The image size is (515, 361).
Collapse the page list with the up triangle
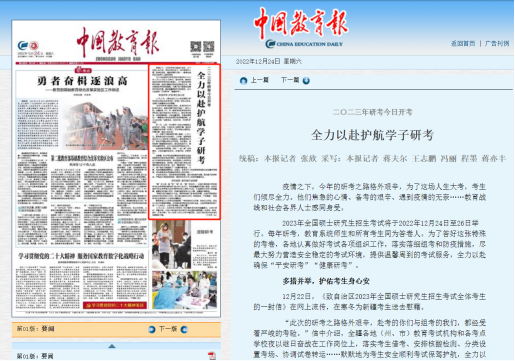coord(112,346)
